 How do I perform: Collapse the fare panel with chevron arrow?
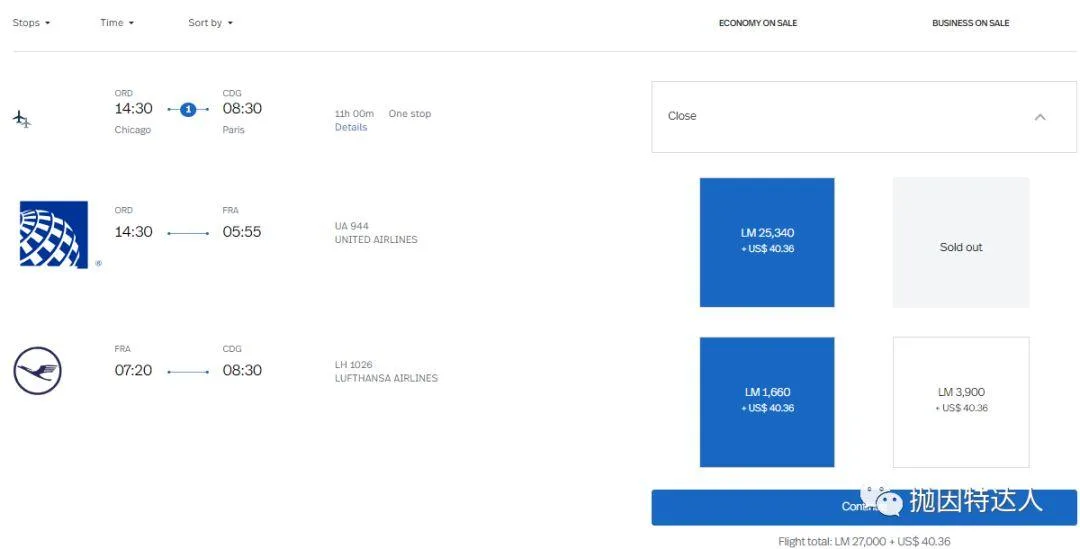point(1039,117)
